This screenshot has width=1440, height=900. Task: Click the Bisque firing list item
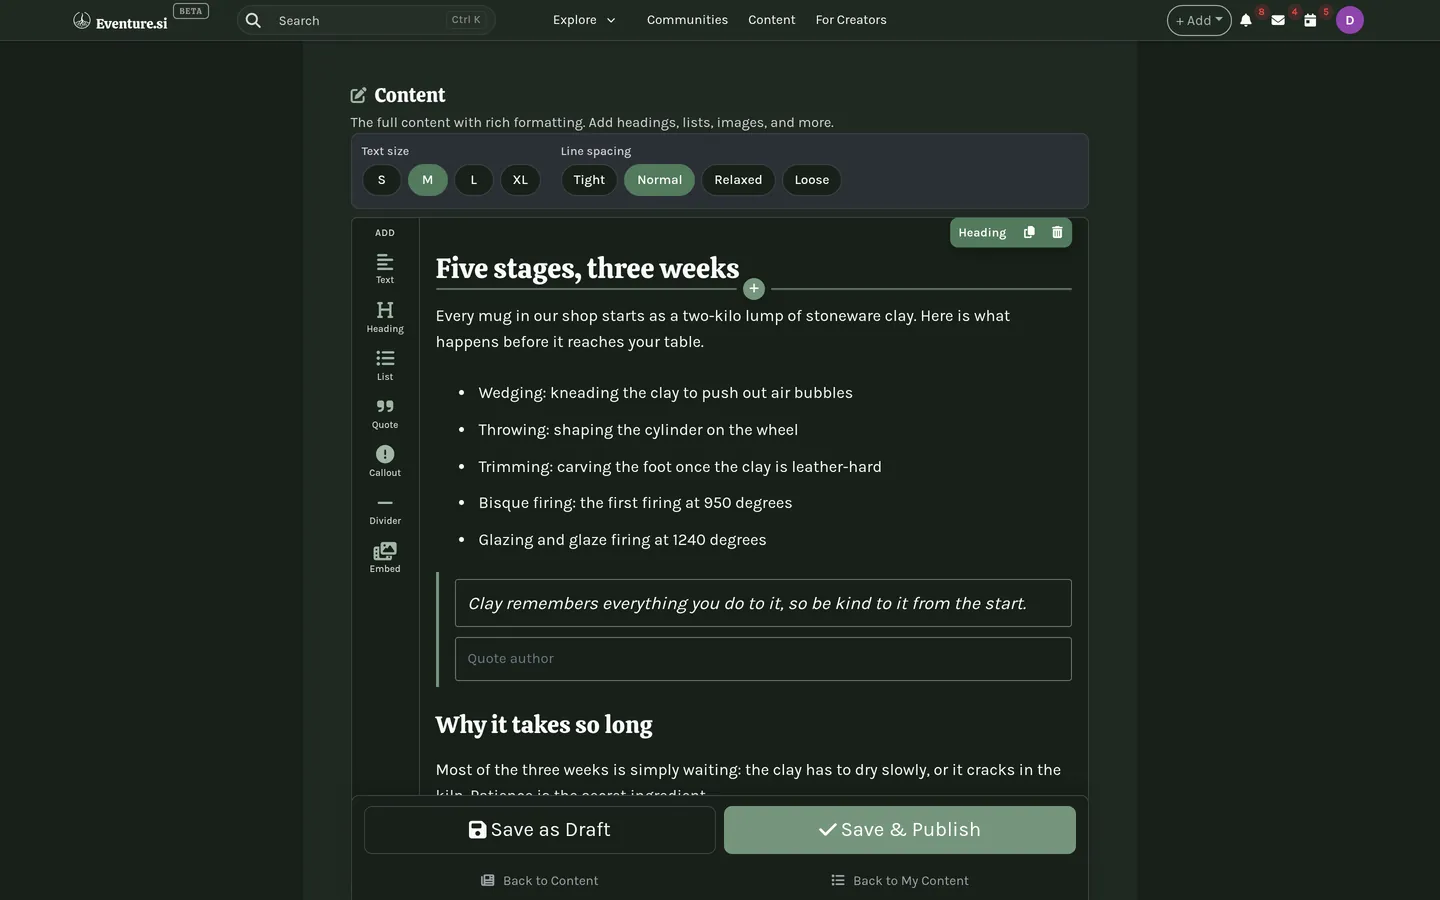coord(635,503)
